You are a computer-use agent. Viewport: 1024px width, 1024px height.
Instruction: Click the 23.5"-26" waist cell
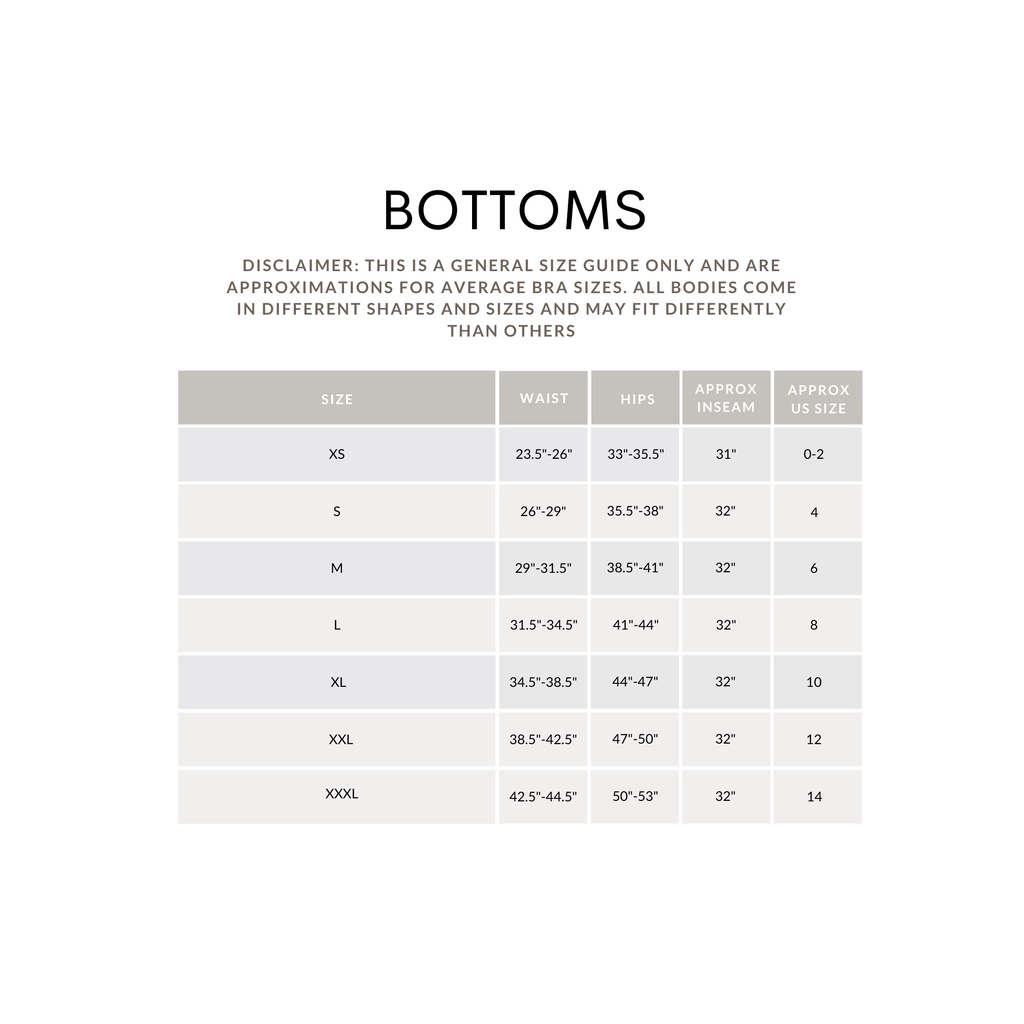(544, 454)
